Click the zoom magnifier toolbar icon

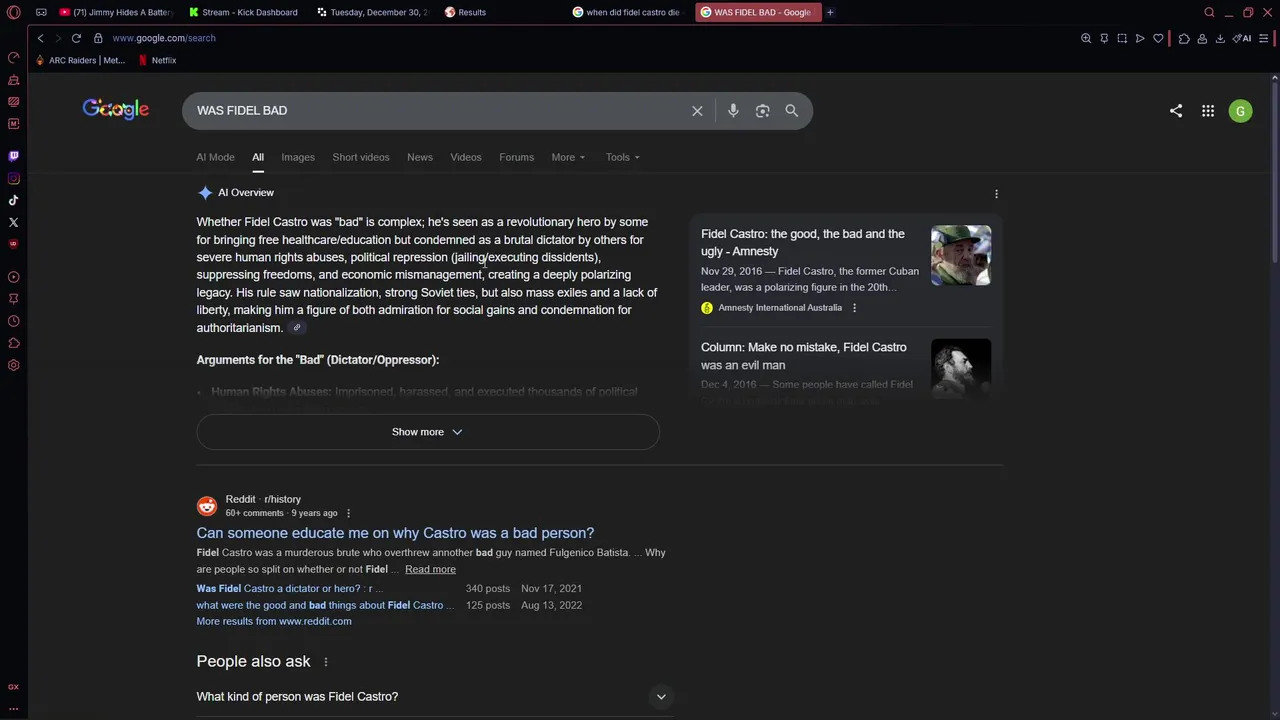(1086, 38)
